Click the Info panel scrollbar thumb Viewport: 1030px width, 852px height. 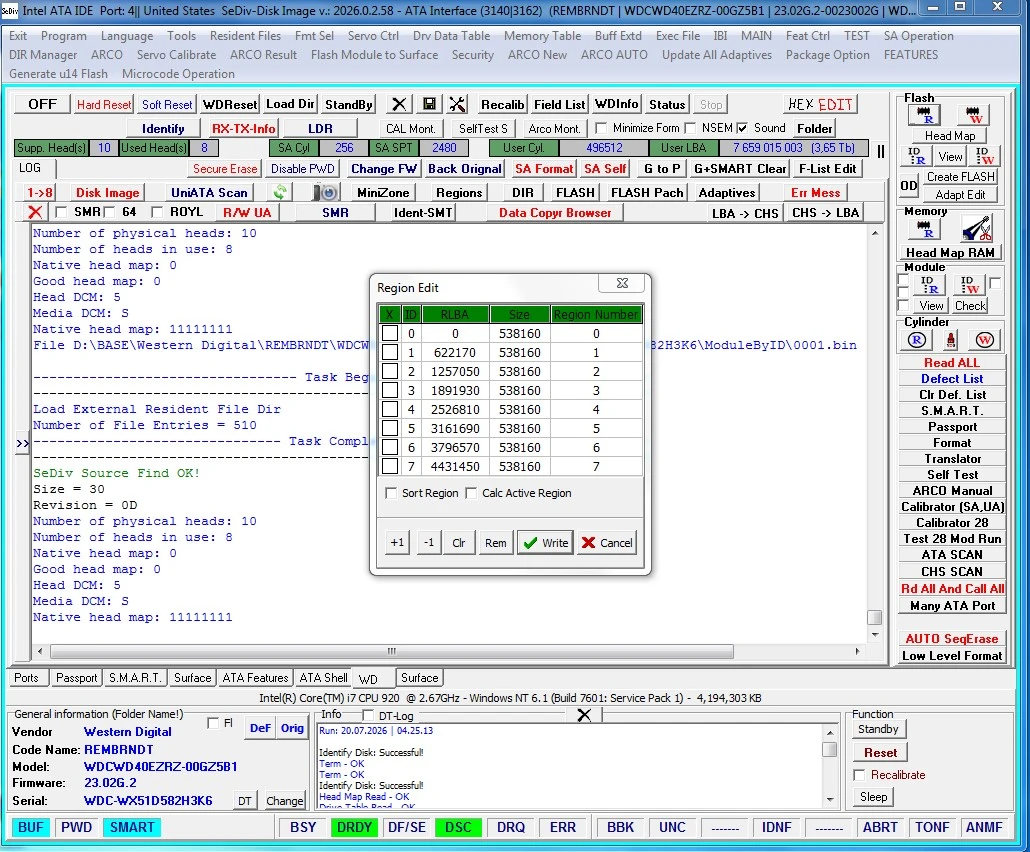click(830, 750)
